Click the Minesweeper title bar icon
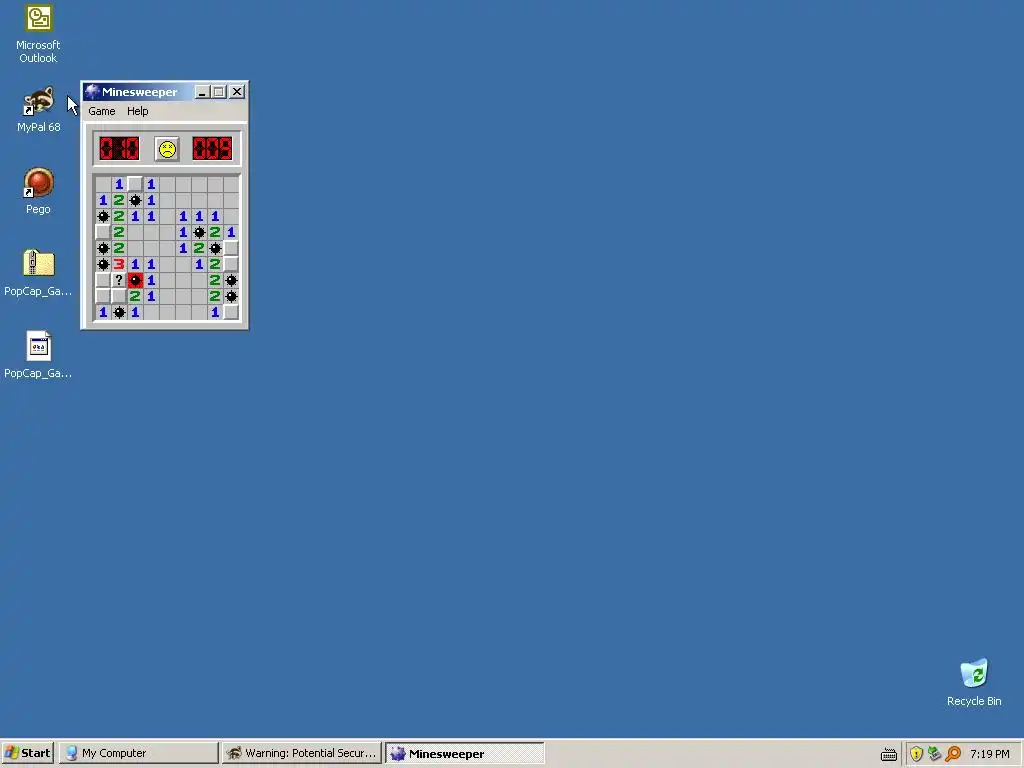The height and width of the screenshot is (768, 1024). [x=93, y=91]
